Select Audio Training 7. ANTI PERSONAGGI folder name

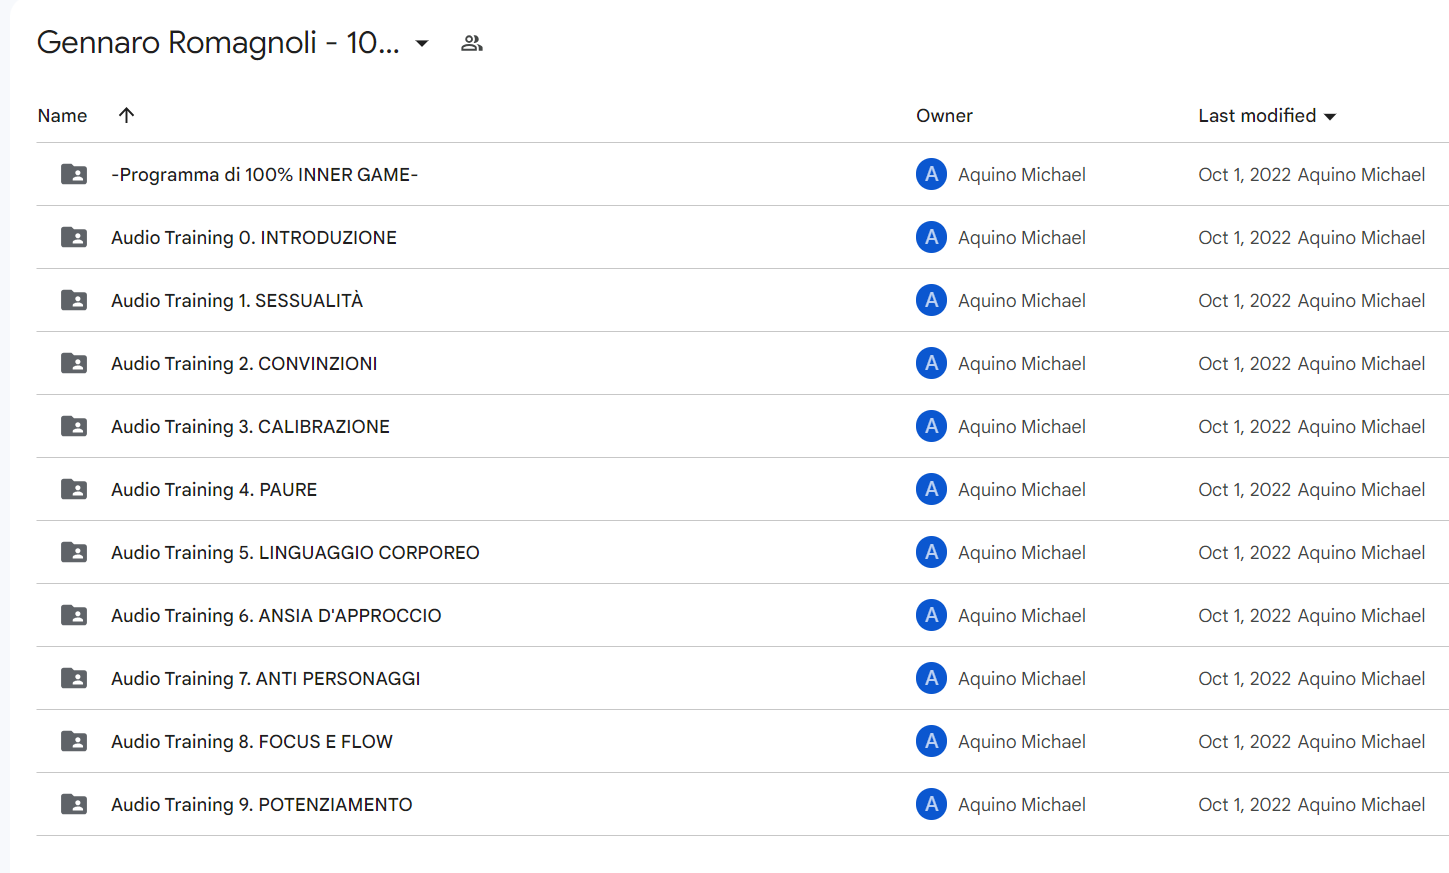coord(266,679)
